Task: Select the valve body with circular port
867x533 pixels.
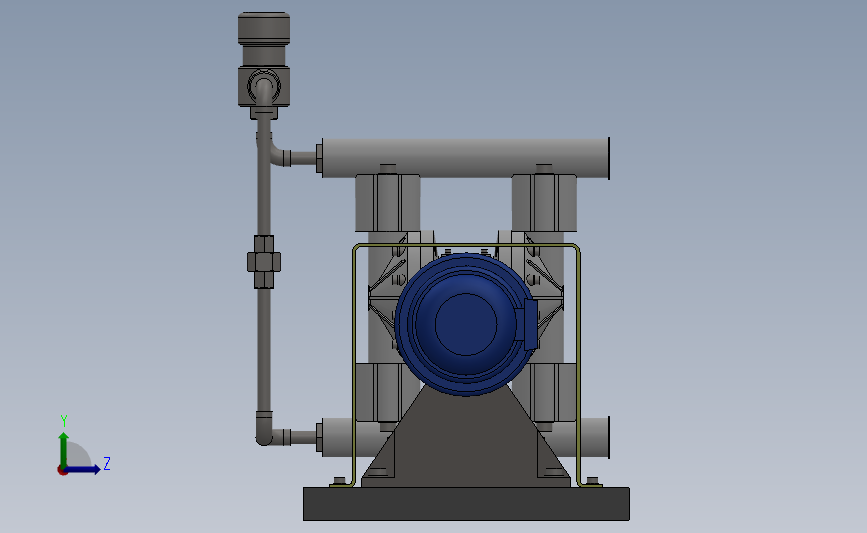Action: pyautogui.click(x=264, y=86)
